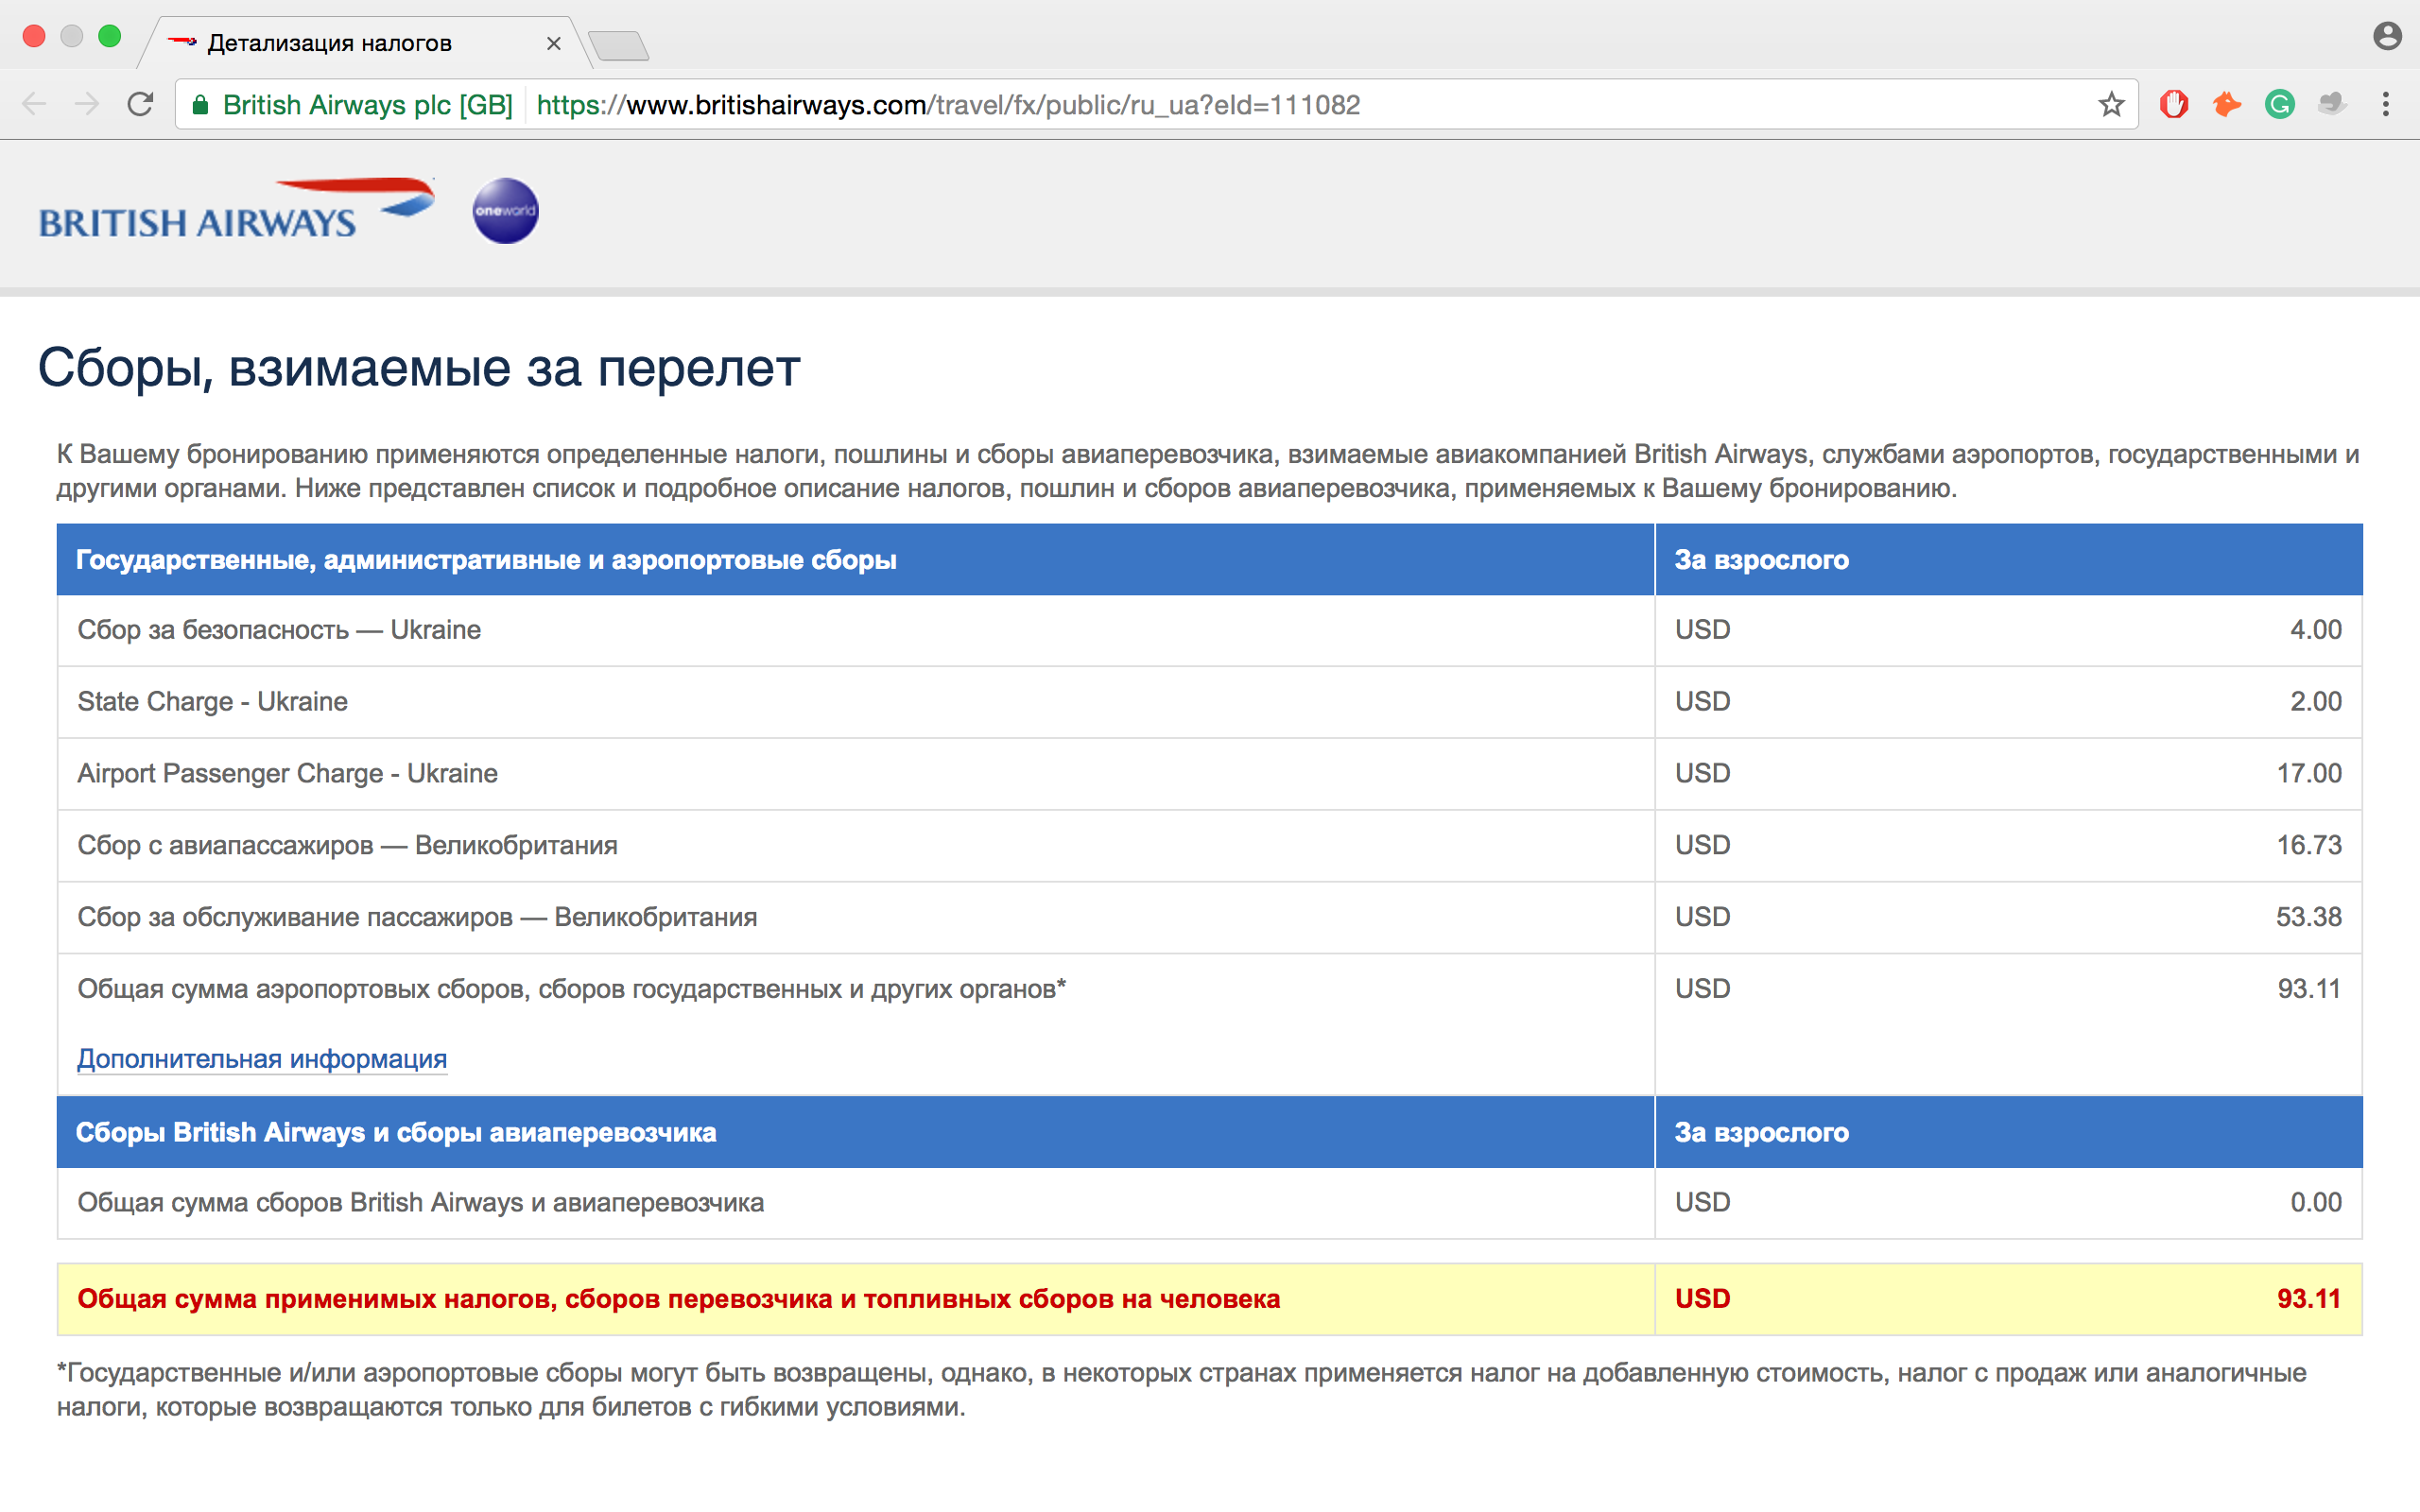The width and height of the screenshot is (2420, 1512).
Task: Click the green Grammarly extension icon
Action: coord(2279,104)
